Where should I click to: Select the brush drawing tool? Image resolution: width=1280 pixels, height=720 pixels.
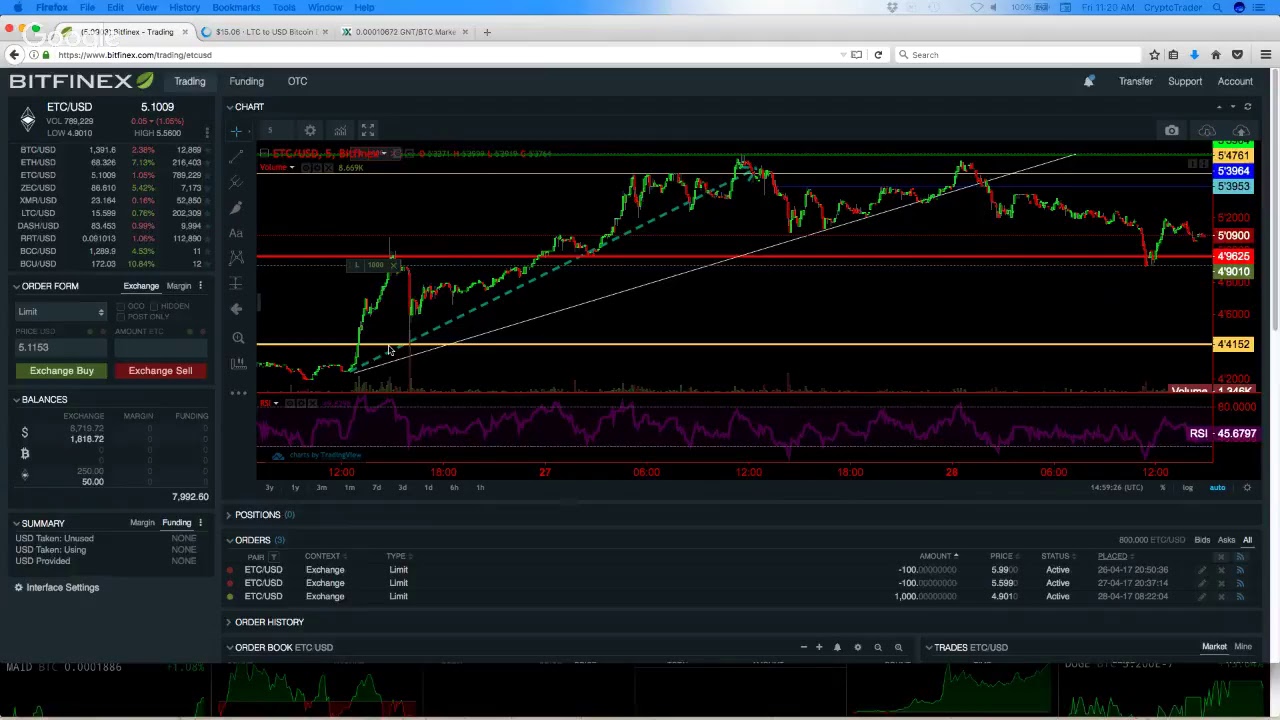[237, 207]
